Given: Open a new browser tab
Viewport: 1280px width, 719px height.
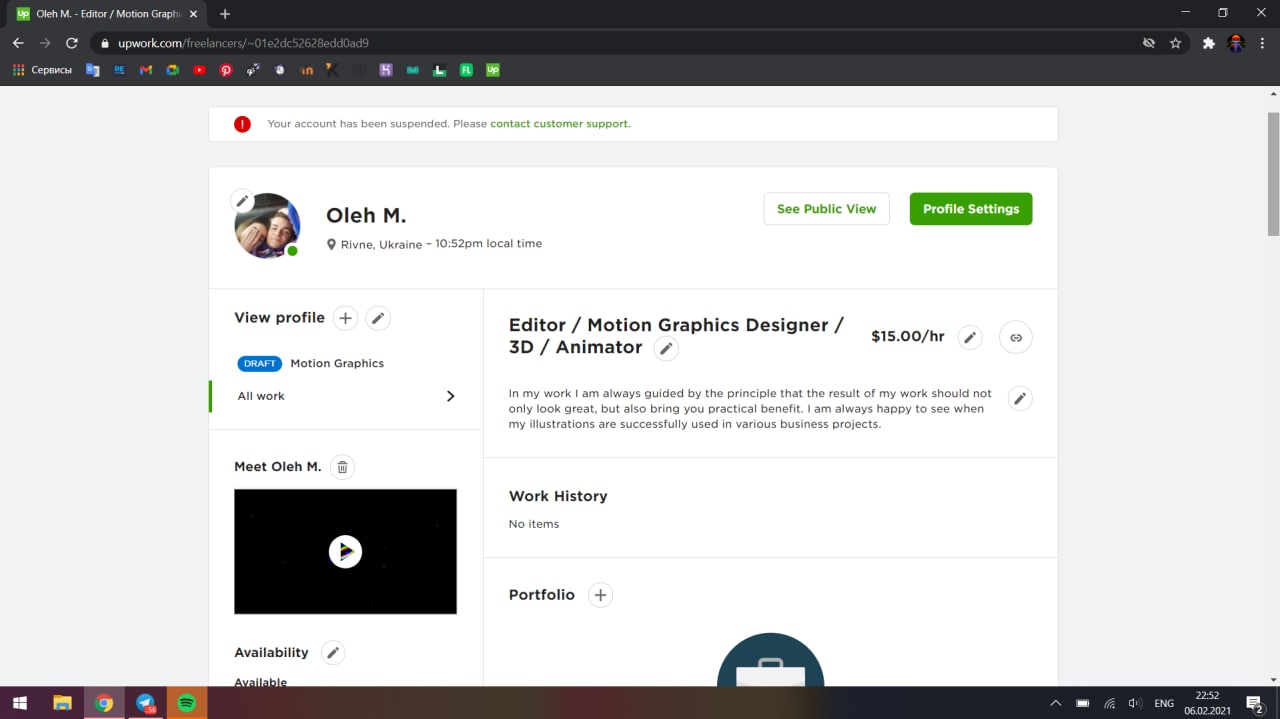Looking at the screenshot, I should [225, 14].
